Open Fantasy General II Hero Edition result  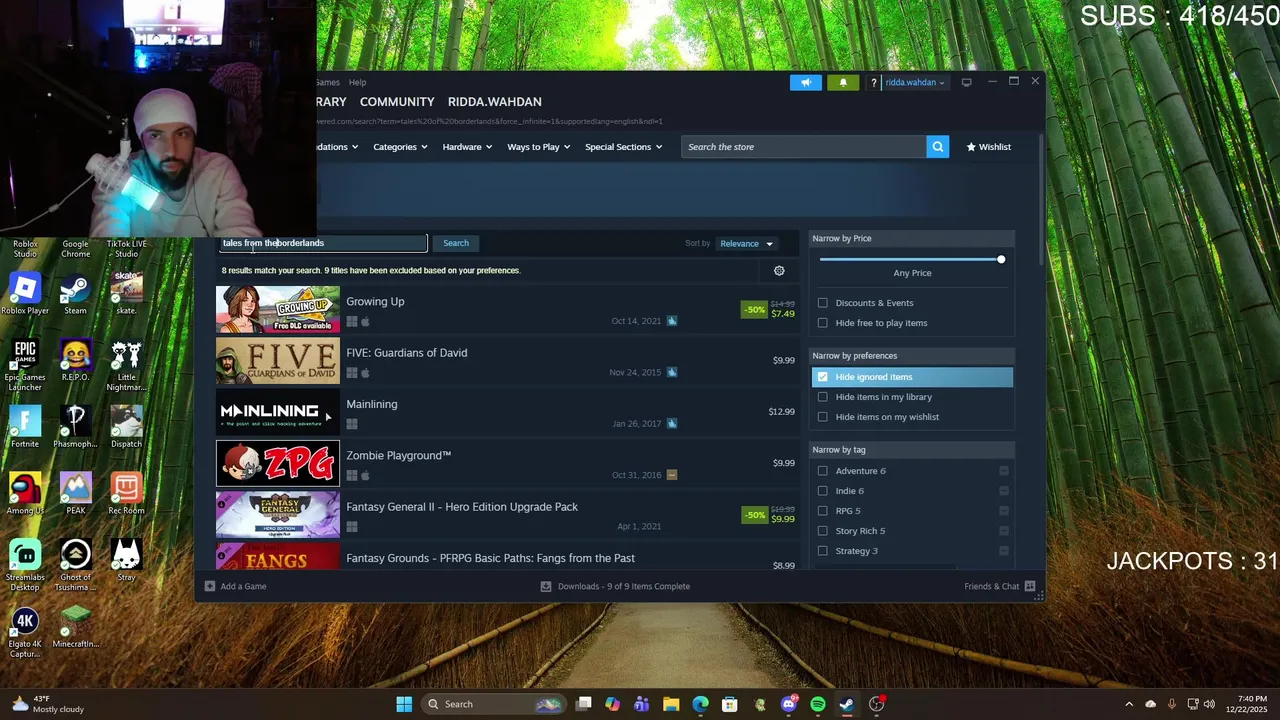point(462,507)
